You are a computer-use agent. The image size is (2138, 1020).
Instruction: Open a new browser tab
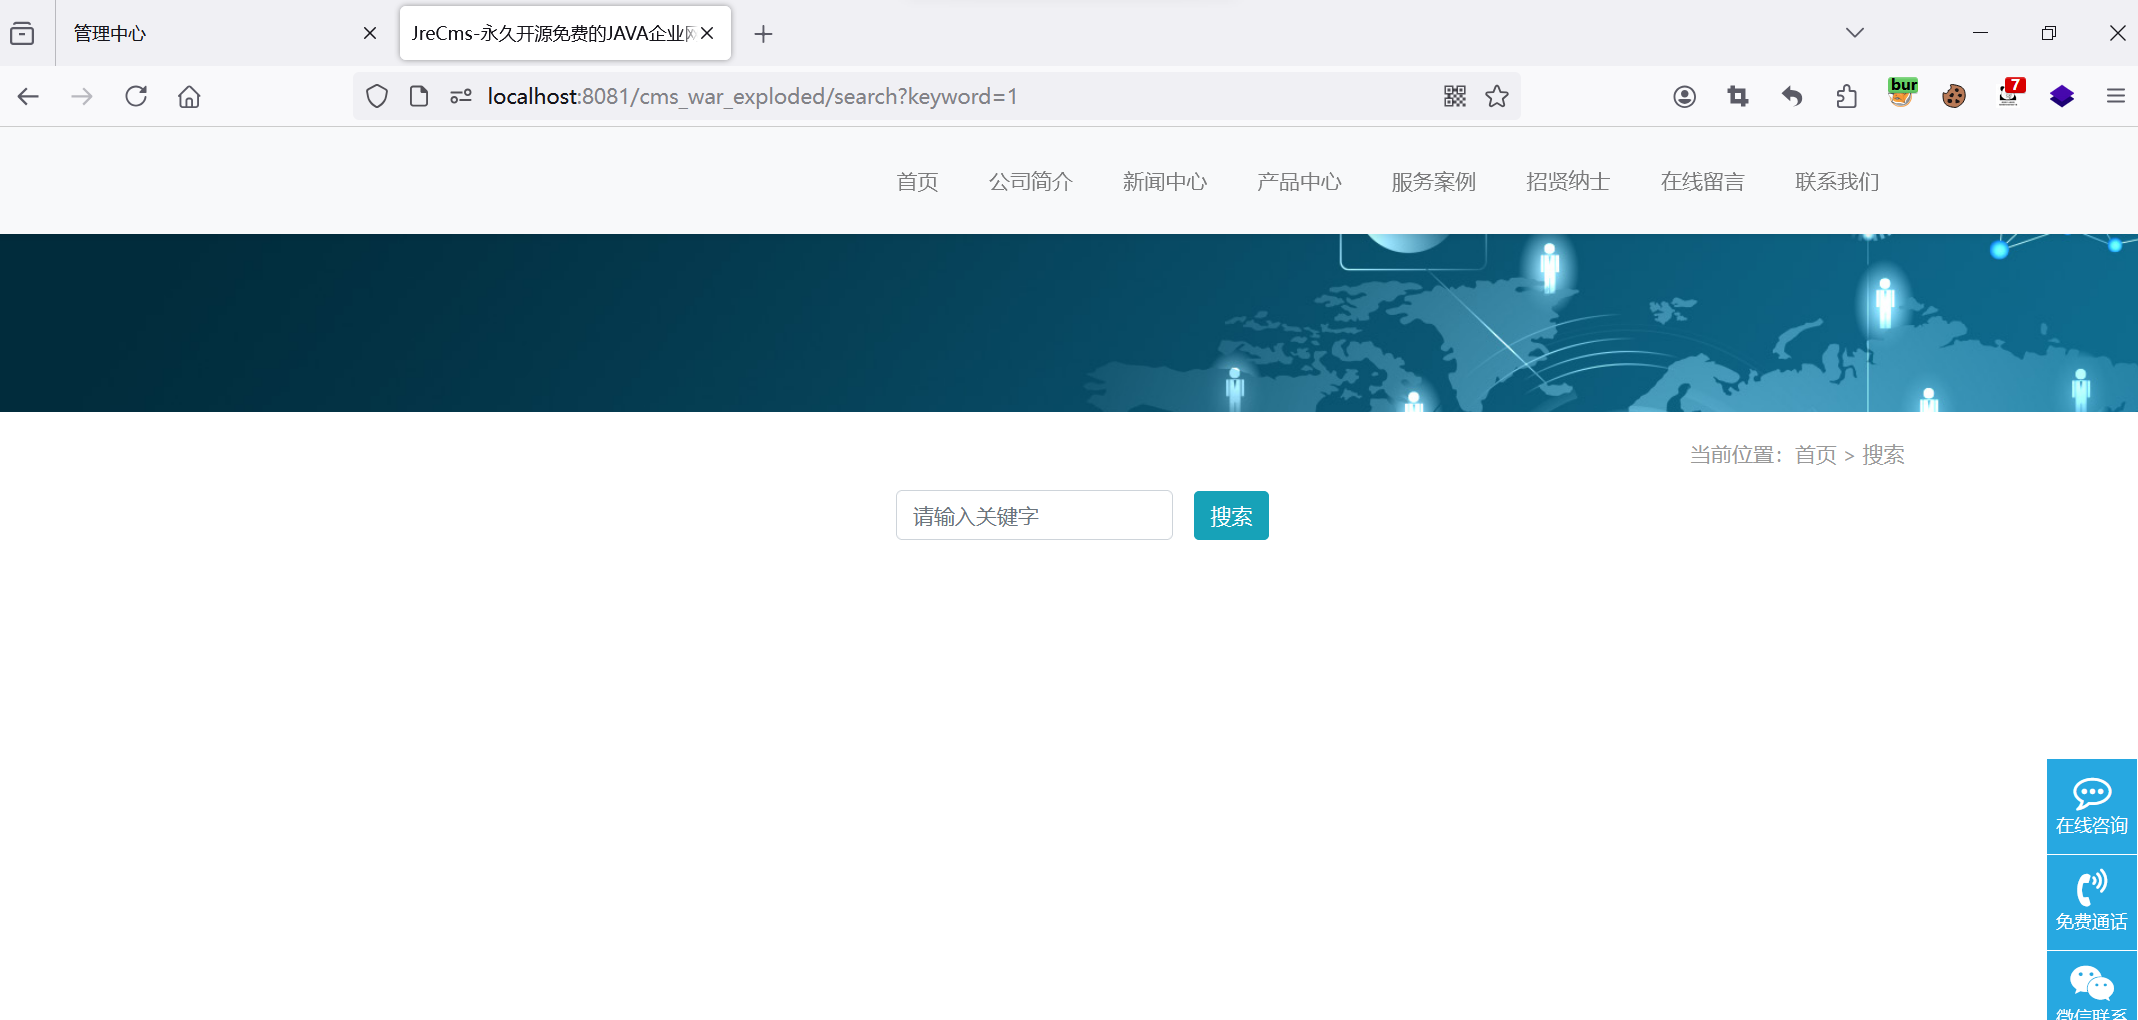pos(763,34)
